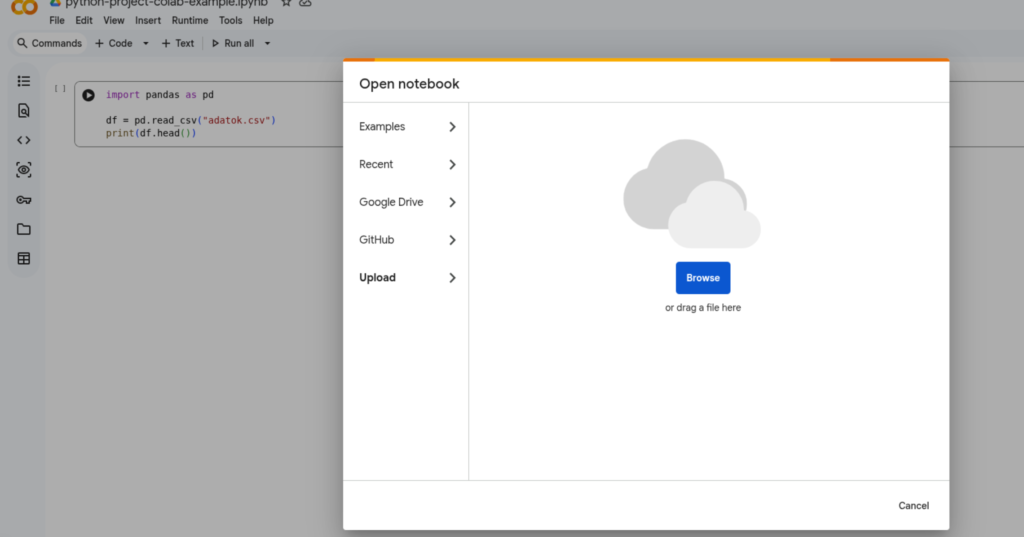Open the Find and replace sidebar icon
Viewport: 1024px width, 537px height.
pos(24,110)
